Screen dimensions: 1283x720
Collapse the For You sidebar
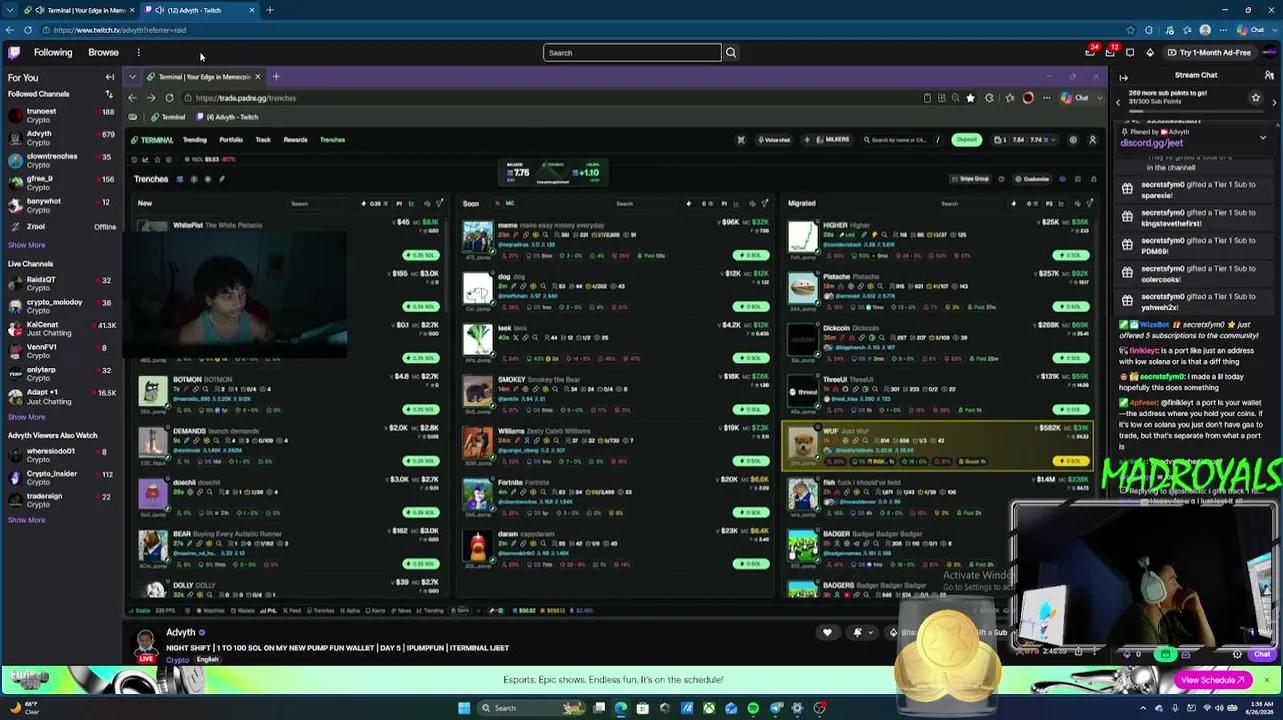tap(110, 77)
